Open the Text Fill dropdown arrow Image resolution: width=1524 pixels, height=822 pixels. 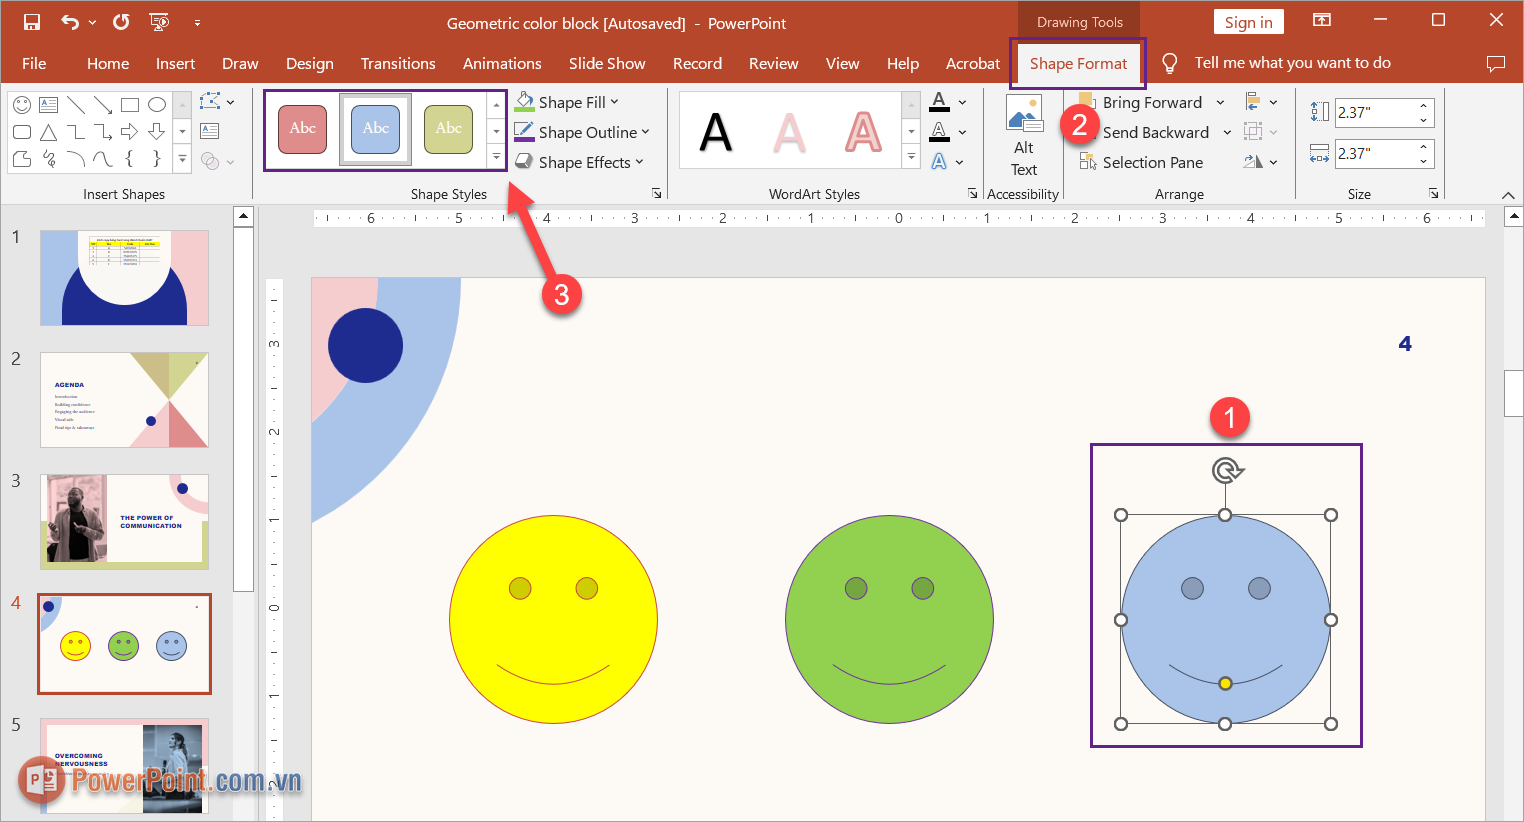coord(962,102)
